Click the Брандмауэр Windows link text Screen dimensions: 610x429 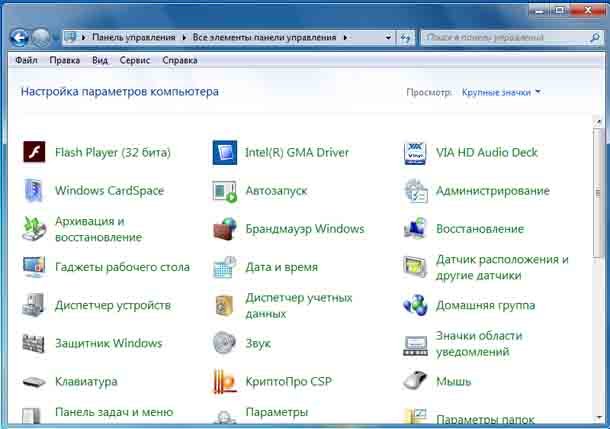click(305, 229)
